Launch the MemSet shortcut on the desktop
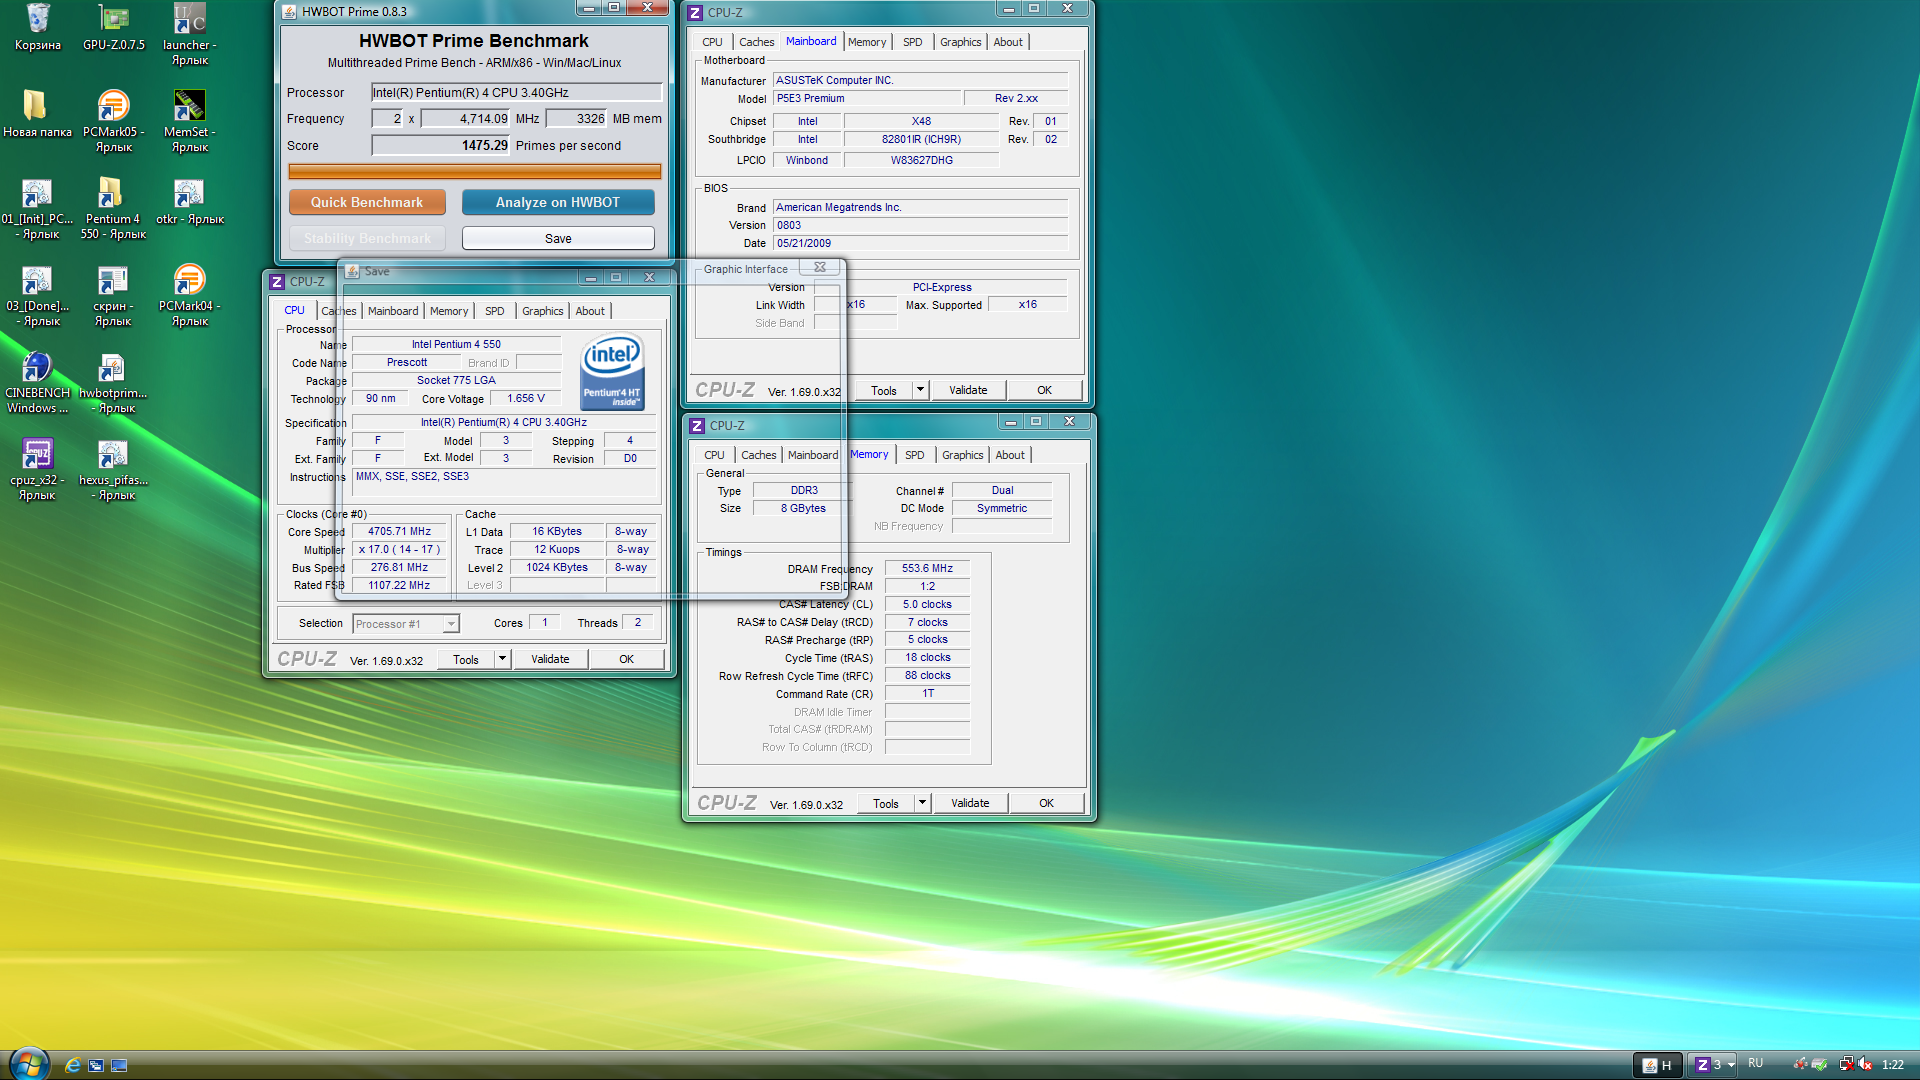Viewport: 1920px width, 1080px height. [x=189, y=121]
